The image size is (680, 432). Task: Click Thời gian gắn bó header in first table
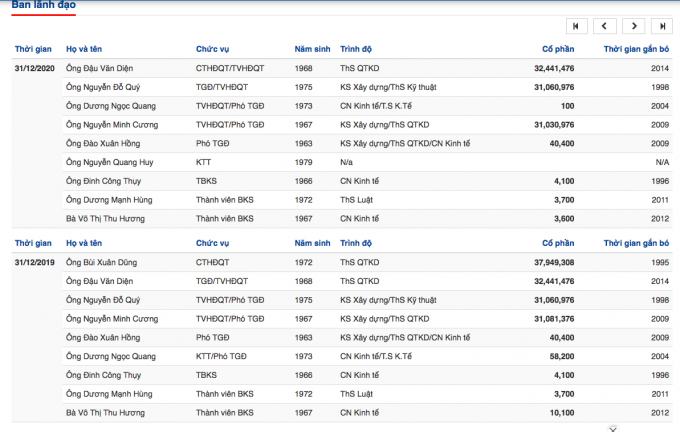coord(636,49)
